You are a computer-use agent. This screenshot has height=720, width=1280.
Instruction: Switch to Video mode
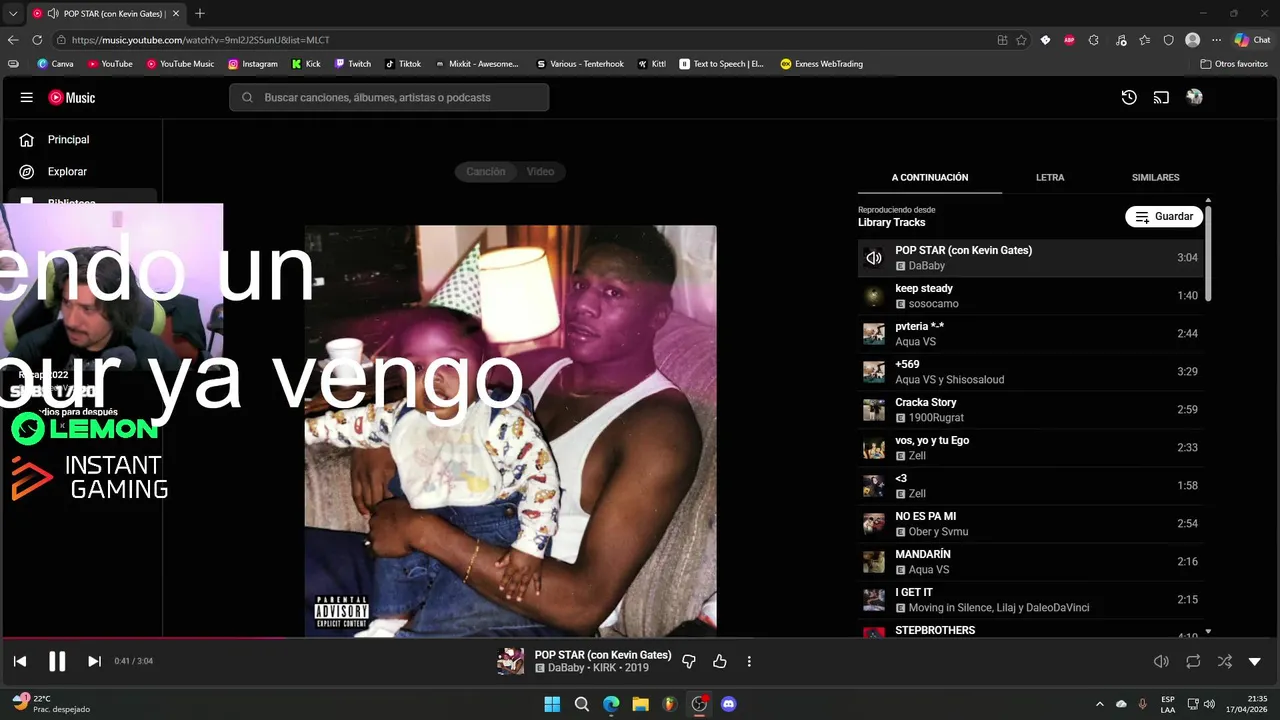click(x=541, y=172)
